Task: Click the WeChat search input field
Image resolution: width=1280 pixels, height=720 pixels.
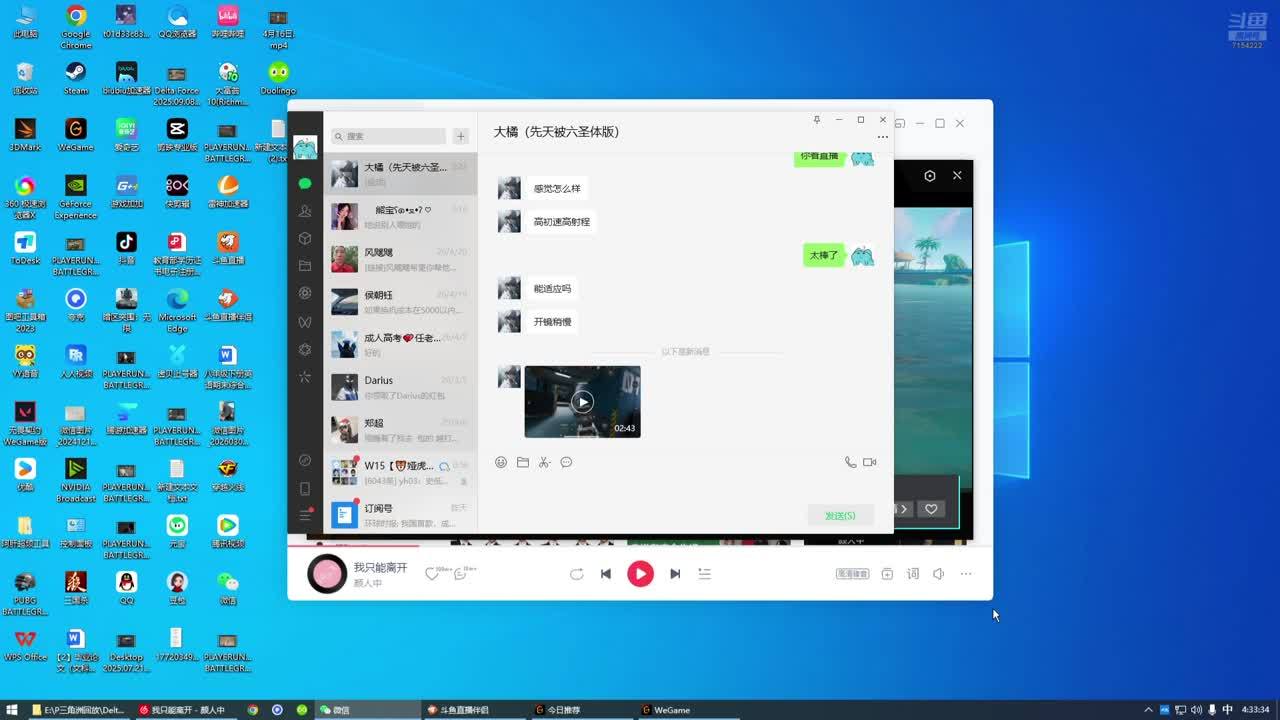Action: pos(392,136)
